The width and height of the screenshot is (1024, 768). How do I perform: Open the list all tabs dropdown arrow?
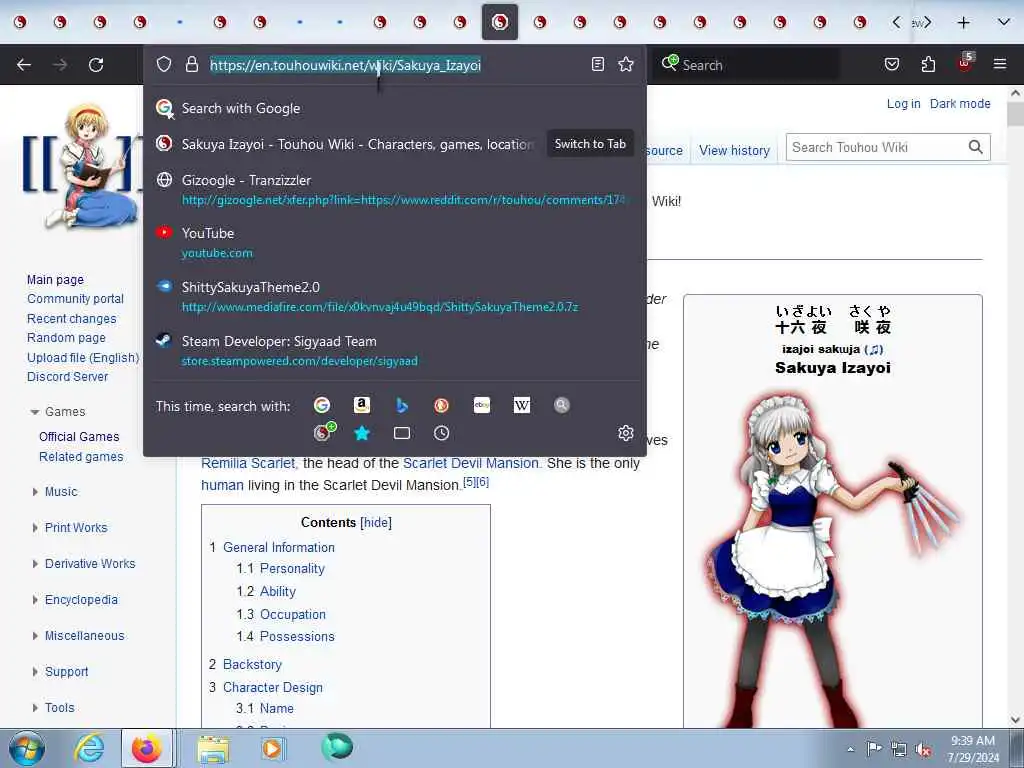pyautogui.click(x=1004, y=22)
